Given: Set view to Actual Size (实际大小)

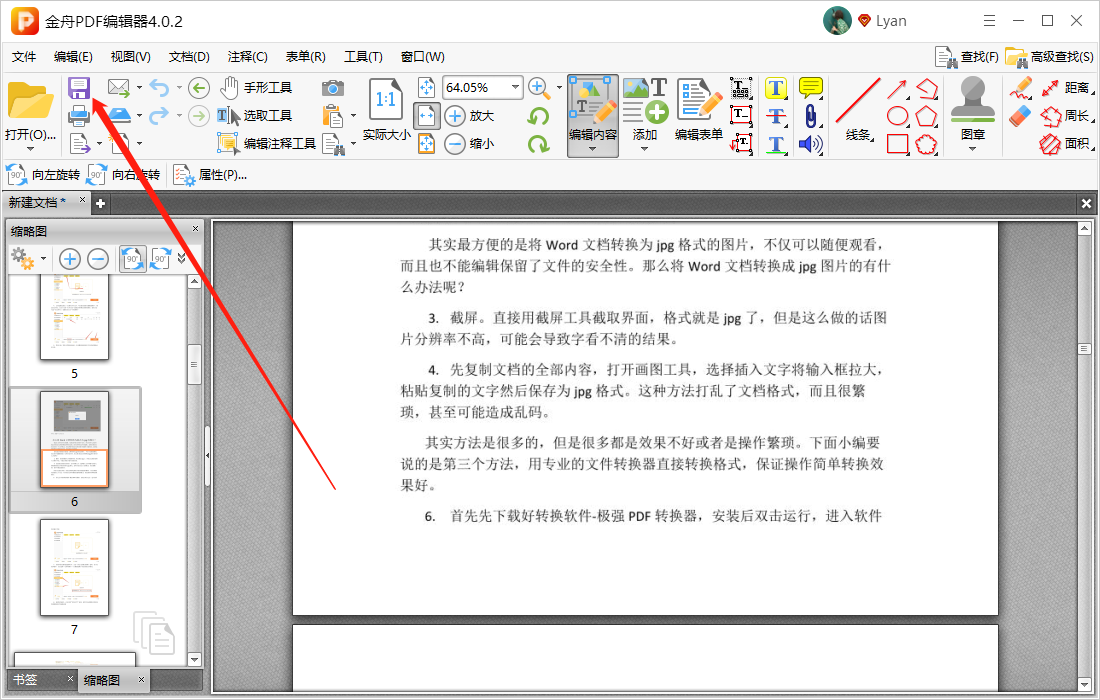Looking at the screenshot, I should coord(386,109).
